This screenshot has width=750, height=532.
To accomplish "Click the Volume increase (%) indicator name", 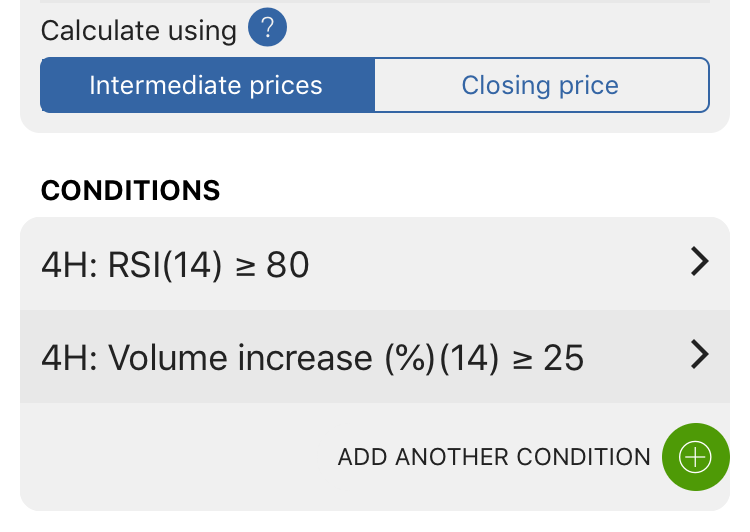I will pyautogui.click(x=271, y=358).
